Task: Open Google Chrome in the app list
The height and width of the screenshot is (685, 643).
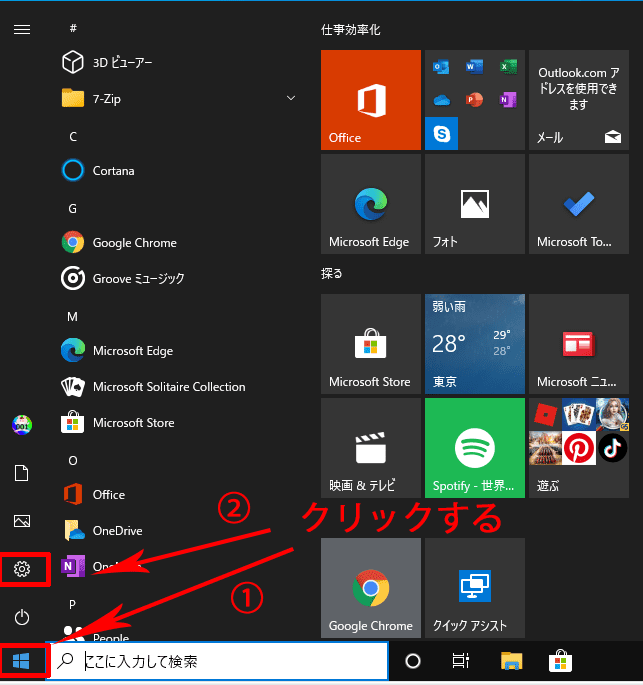Action: 134,242
